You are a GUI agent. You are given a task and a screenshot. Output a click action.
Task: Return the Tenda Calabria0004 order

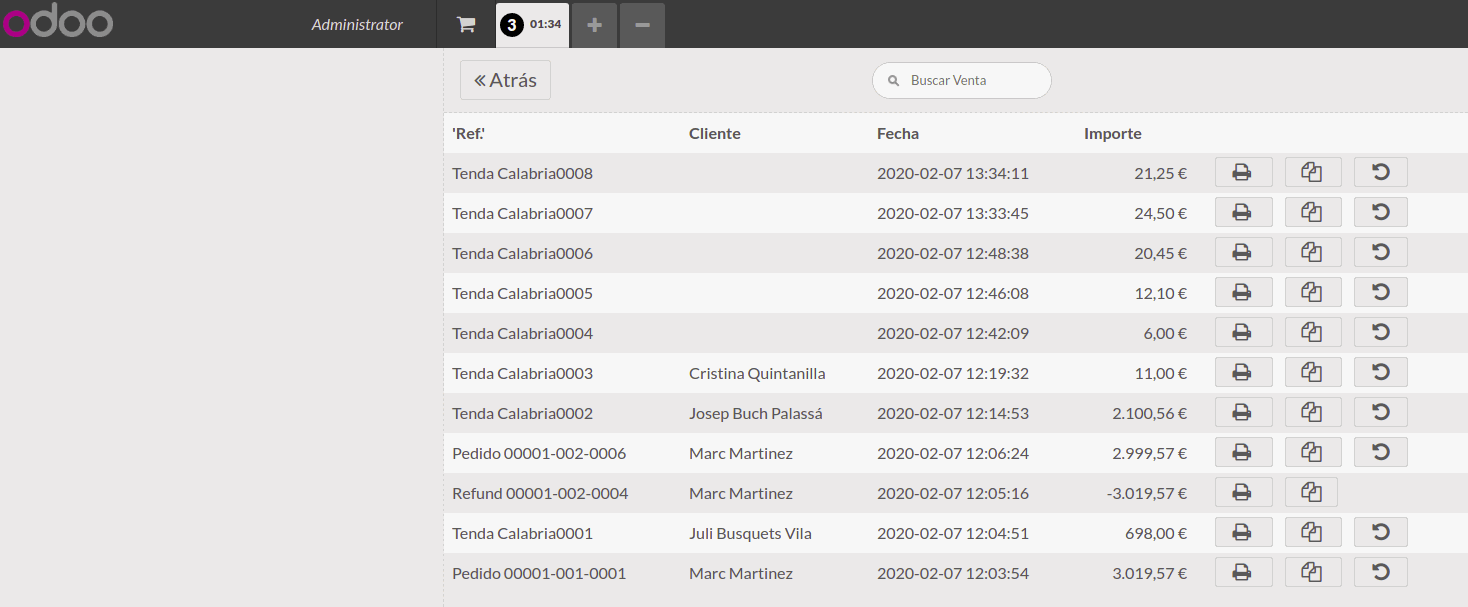tap(1380, 332)
